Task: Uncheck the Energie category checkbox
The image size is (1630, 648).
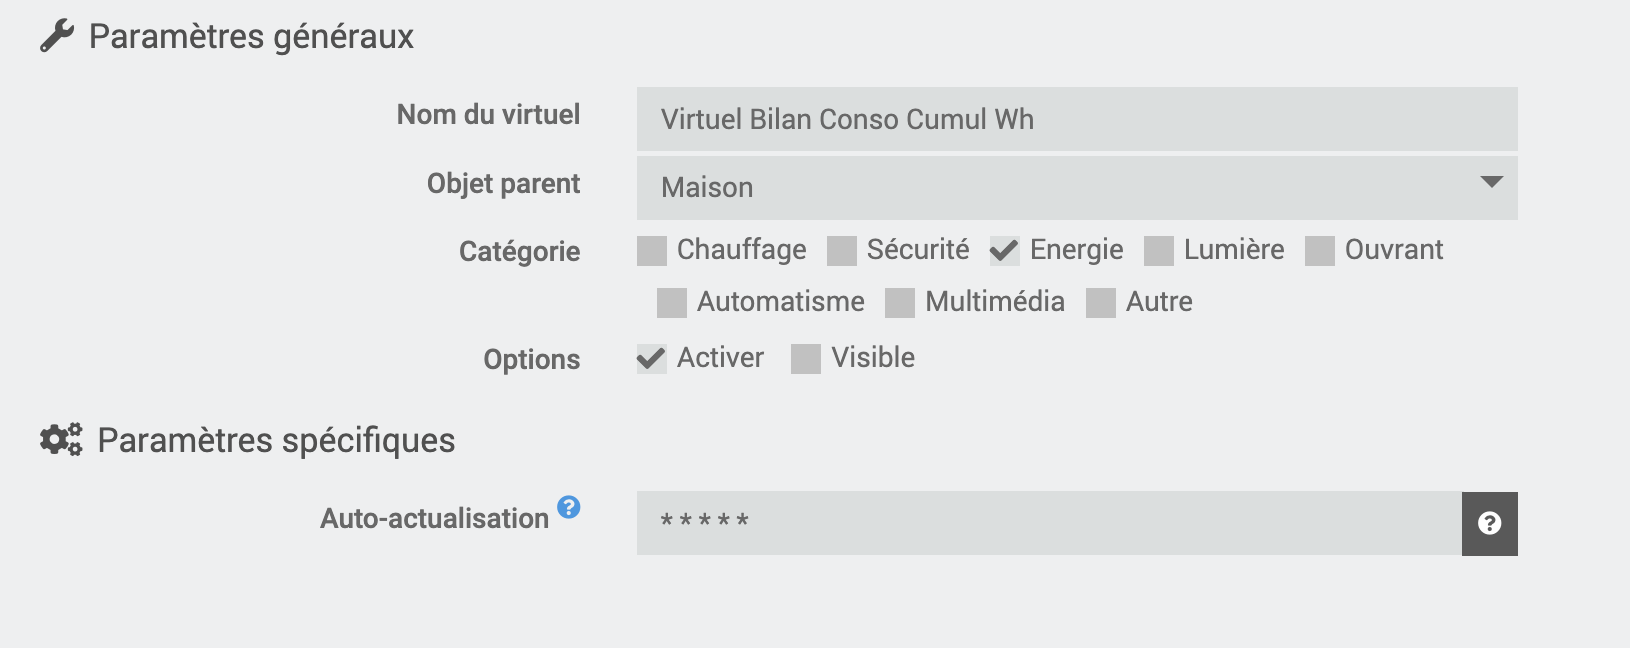Action: coord(1004,251)
